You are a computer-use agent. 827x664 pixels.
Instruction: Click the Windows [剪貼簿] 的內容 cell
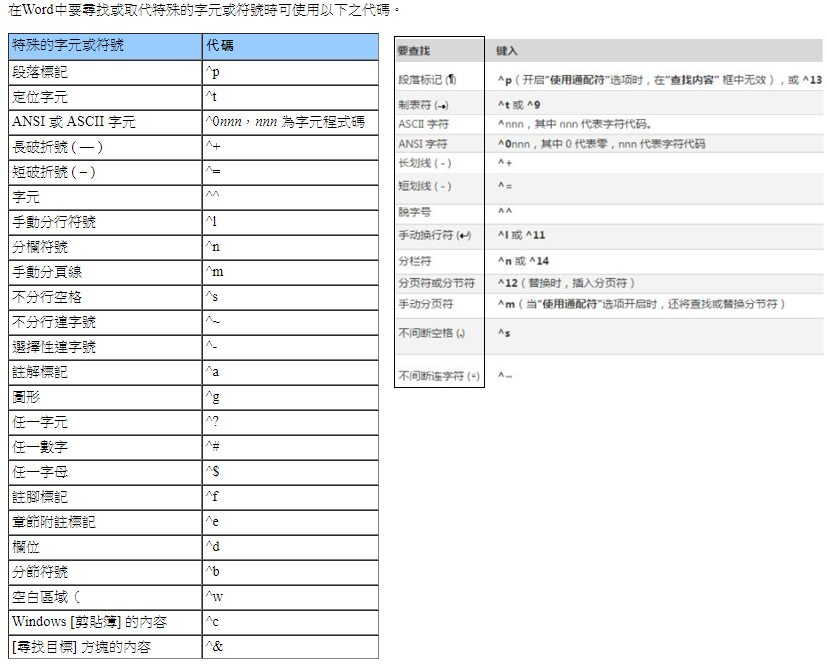tap(89, 622)
